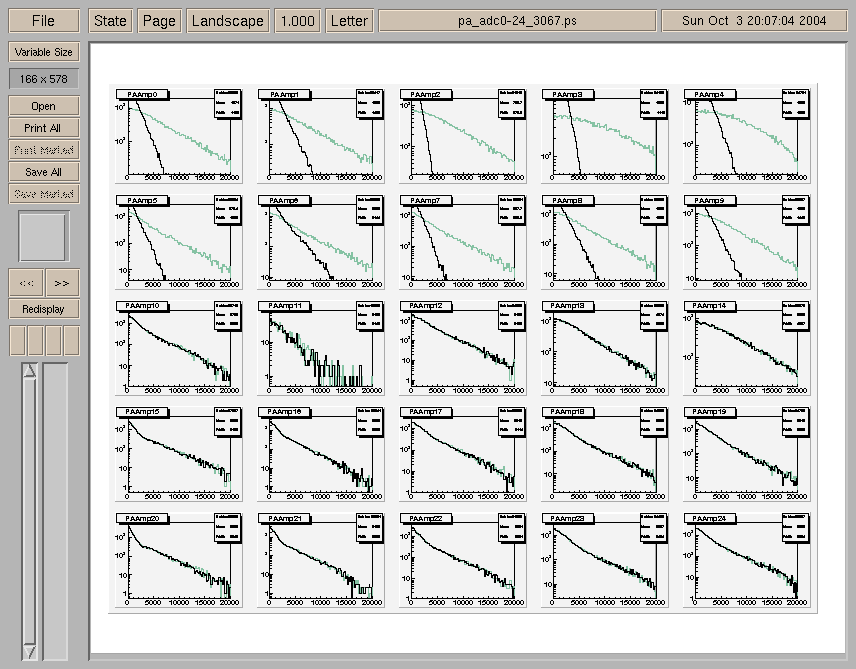This screenshot has width=856, height=669.
Task: Click the PAAmp15 histogram plot
Action: coord(179,453)
